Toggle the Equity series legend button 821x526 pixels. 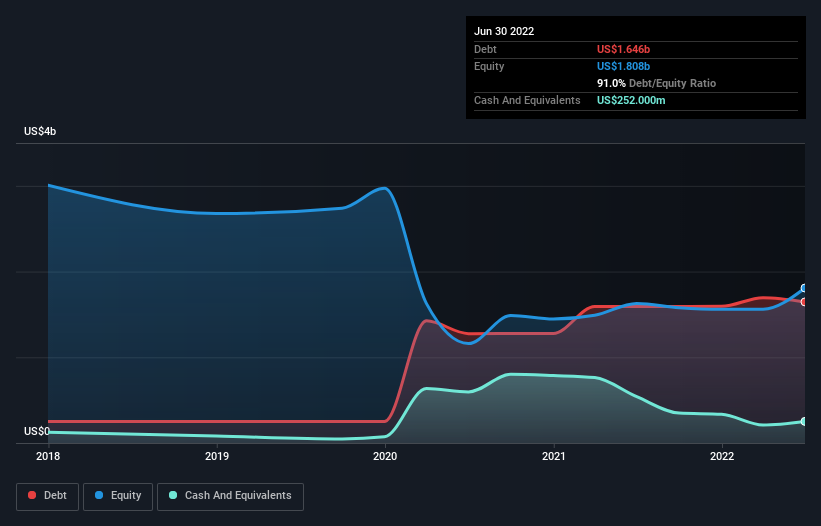click(118, 496)
